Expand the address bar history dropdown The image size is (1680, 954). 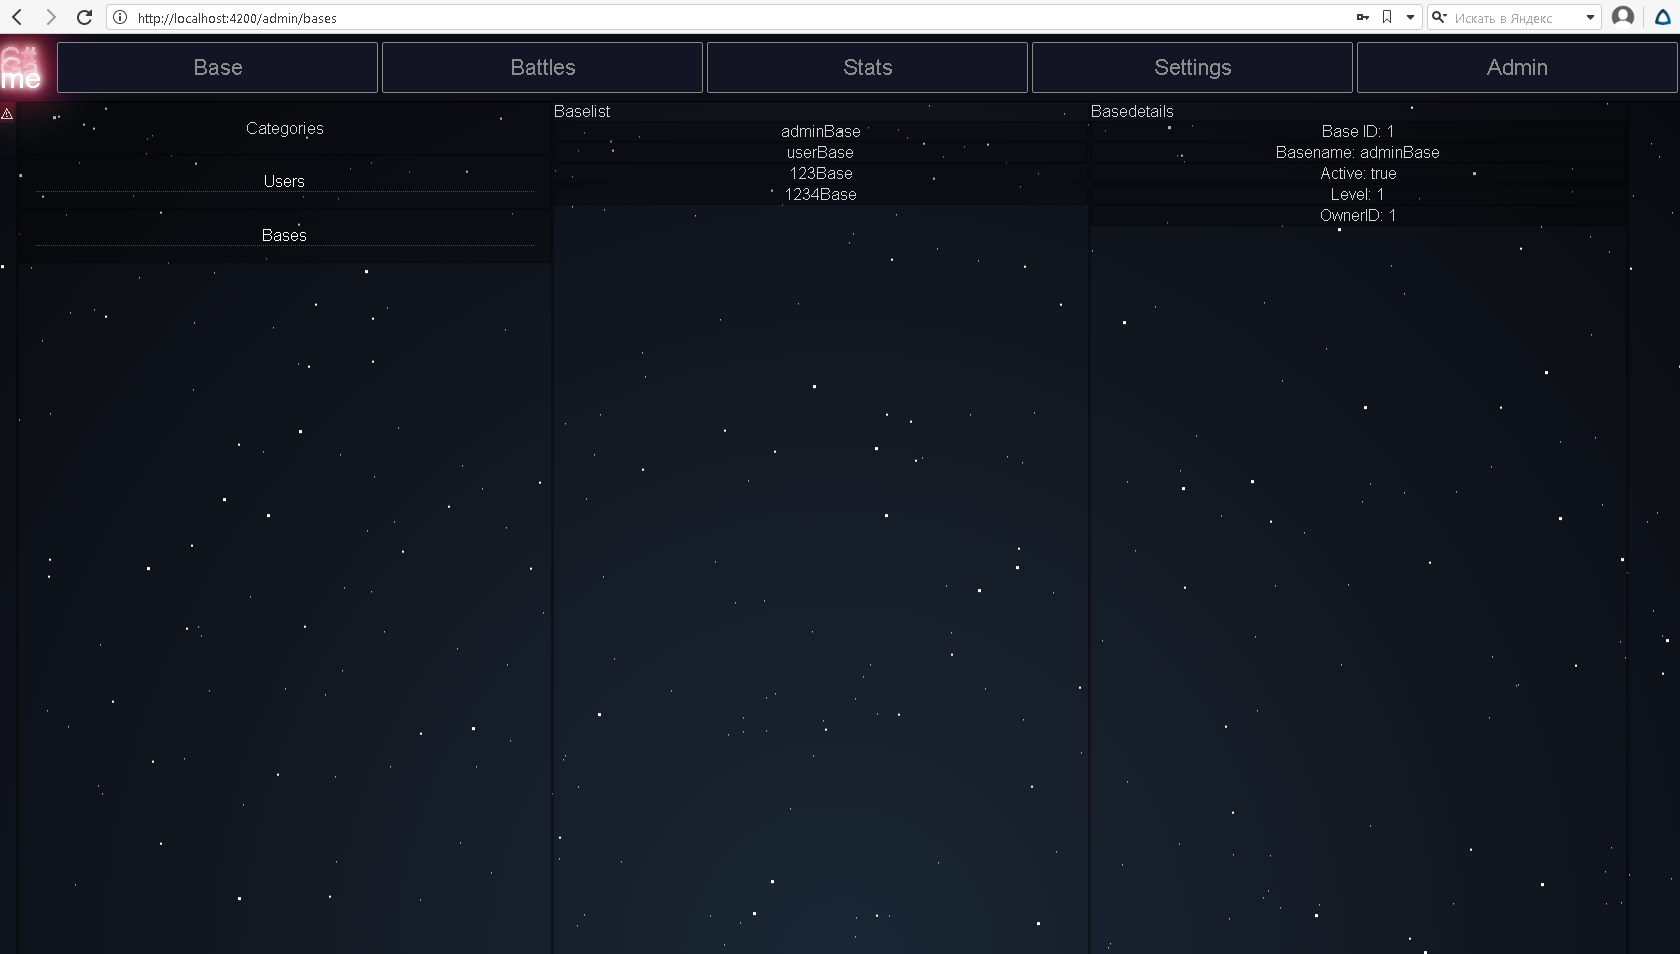tap(1410, 17)
